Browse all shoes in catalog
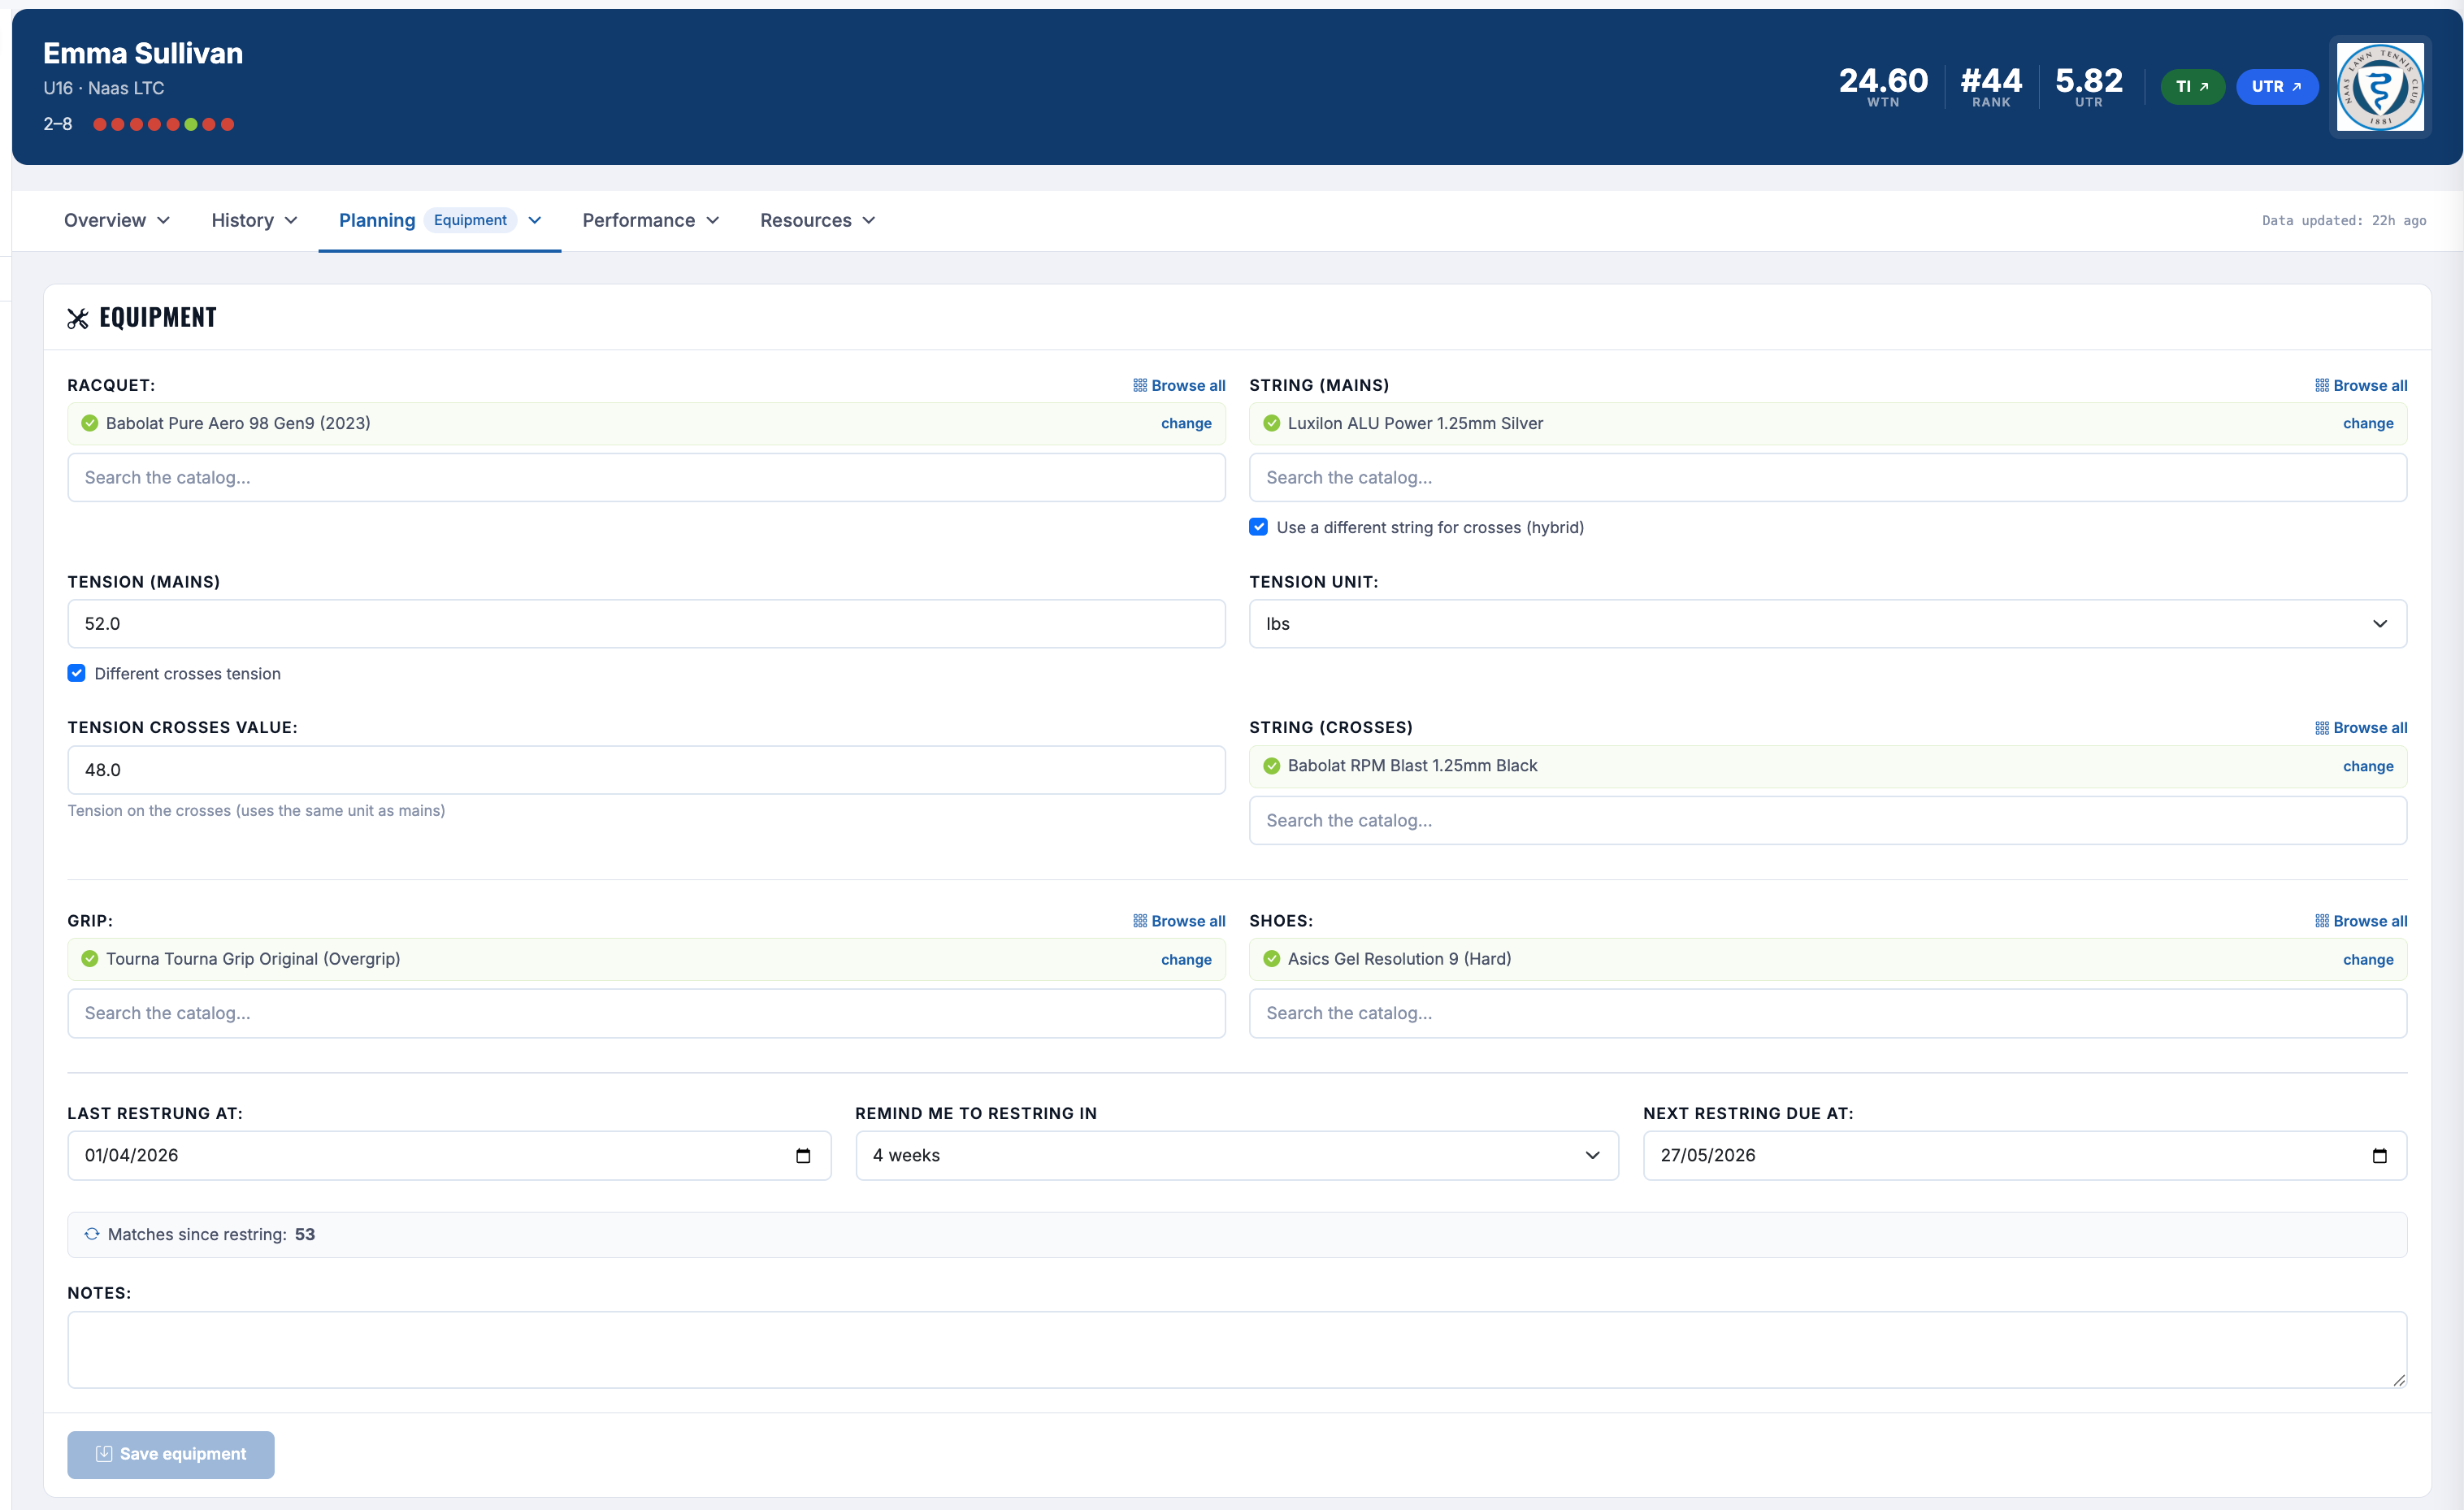2464x1510 pixels. pos(2360,921)
